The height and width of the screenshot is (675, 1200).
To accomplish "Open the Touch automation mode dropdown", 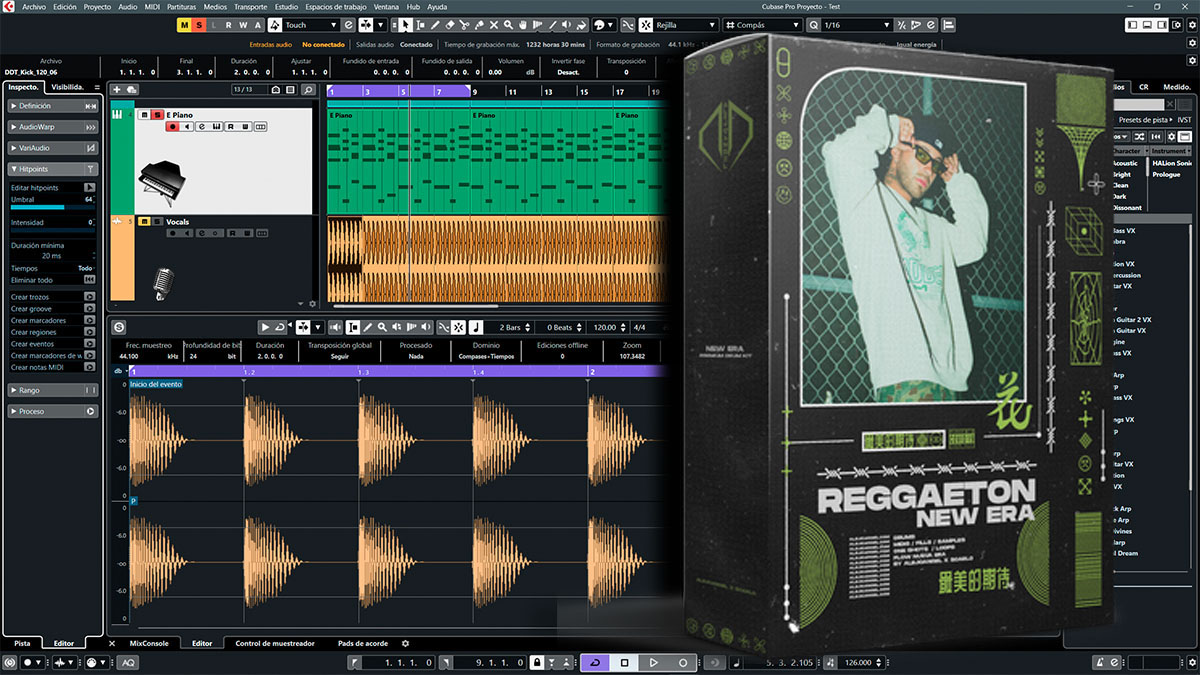I will pyautogui.click(x=311, y=25).
